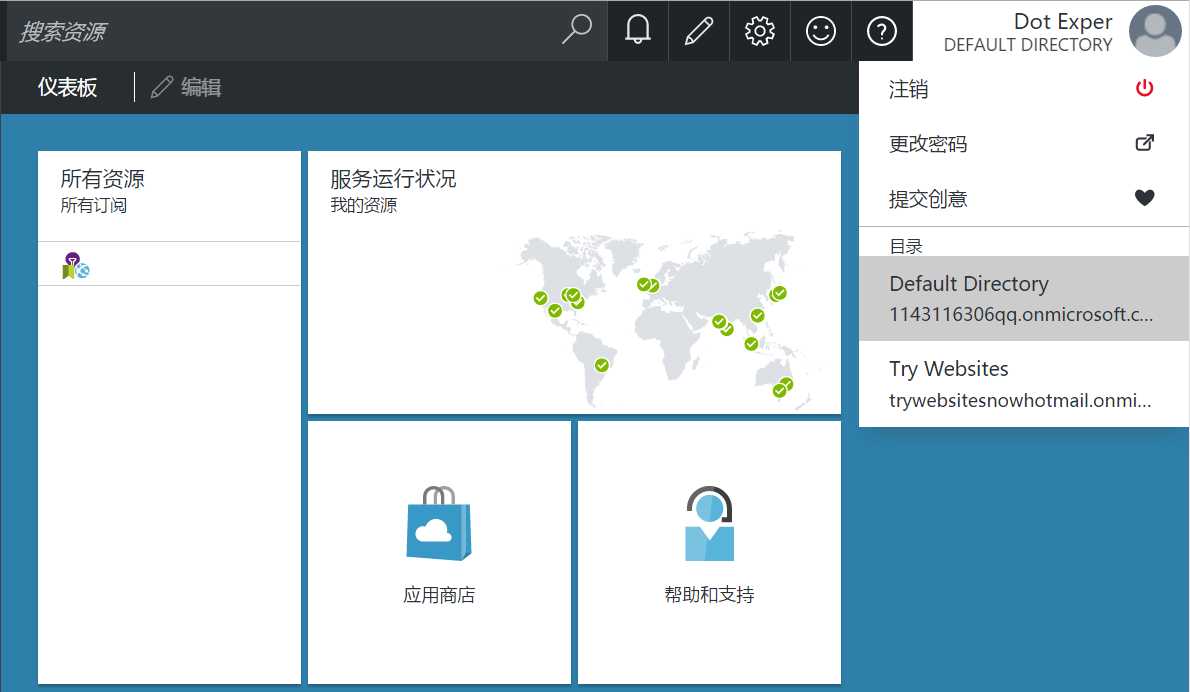Click the smiley feedback icon
The width and height of the screenshot is (1190, 692).
pyautogui.click(x=820, y=31)
